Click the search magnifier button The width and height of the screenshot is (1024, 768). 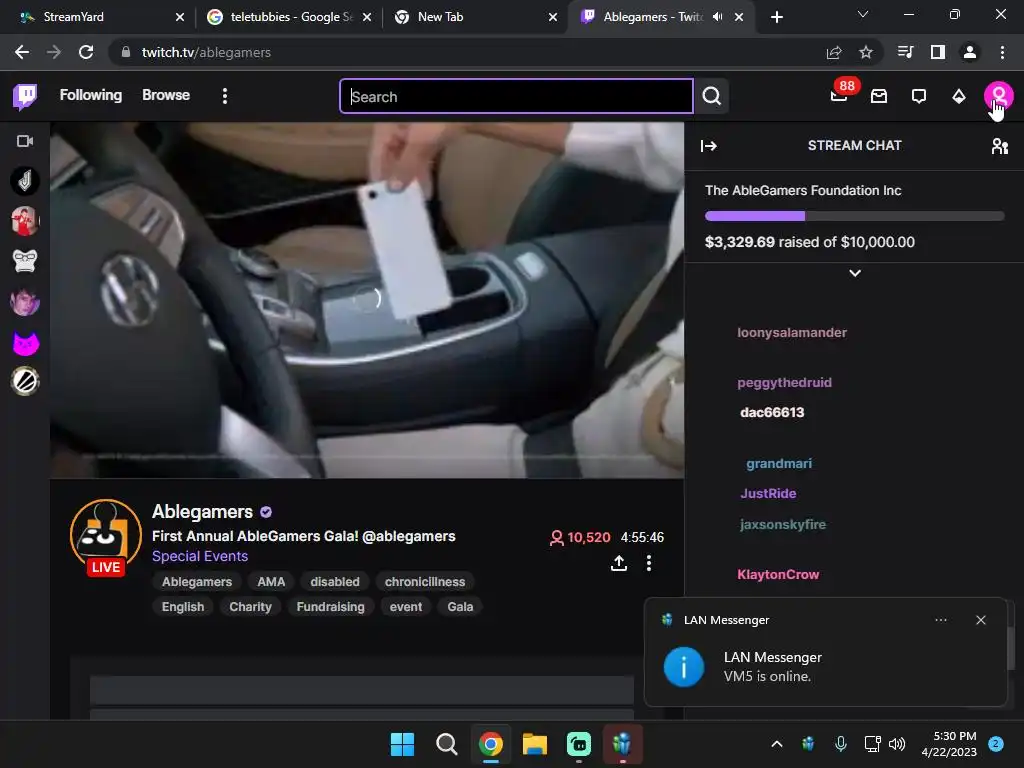[x=712, y=97]
